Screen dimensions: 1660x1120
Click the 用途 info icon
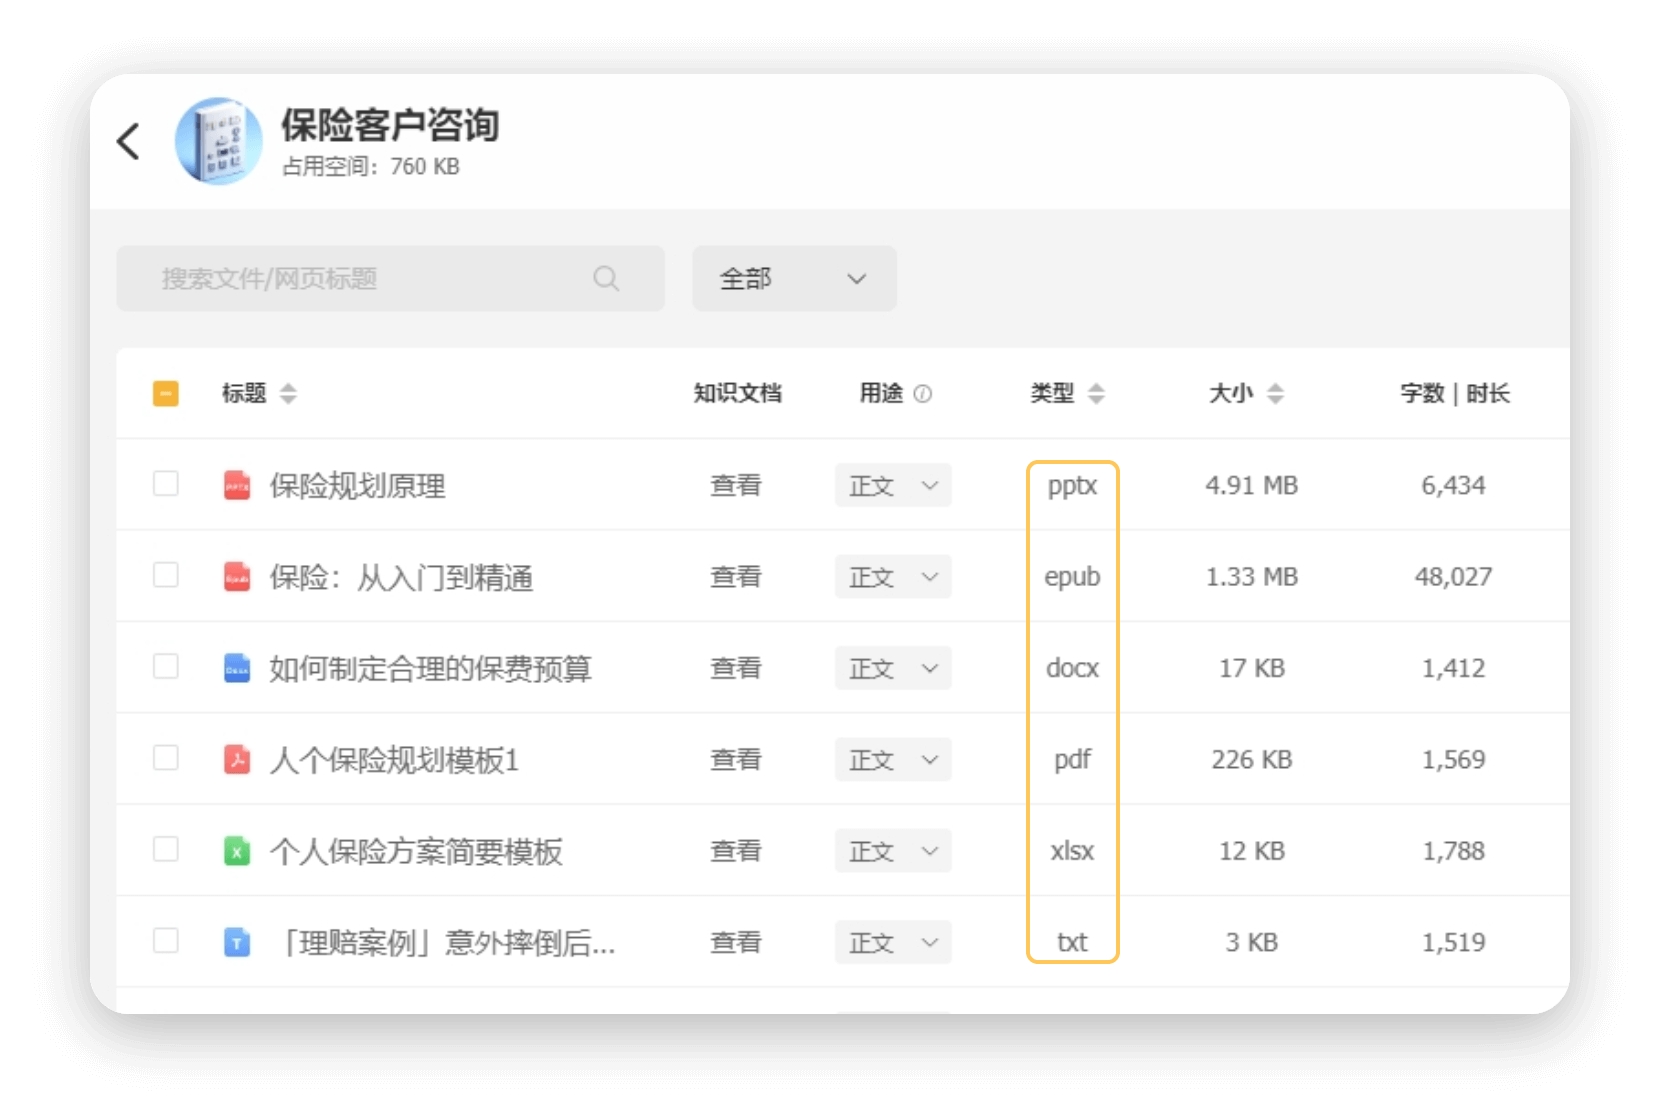[x=923, y=394]
